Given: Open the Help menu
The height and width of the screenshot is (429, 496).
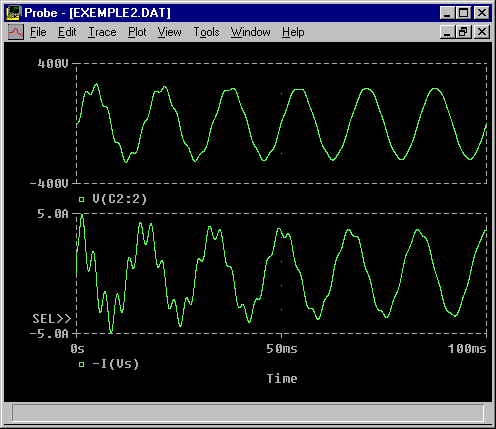Looking at the screenshot, I should click(293, 32).
